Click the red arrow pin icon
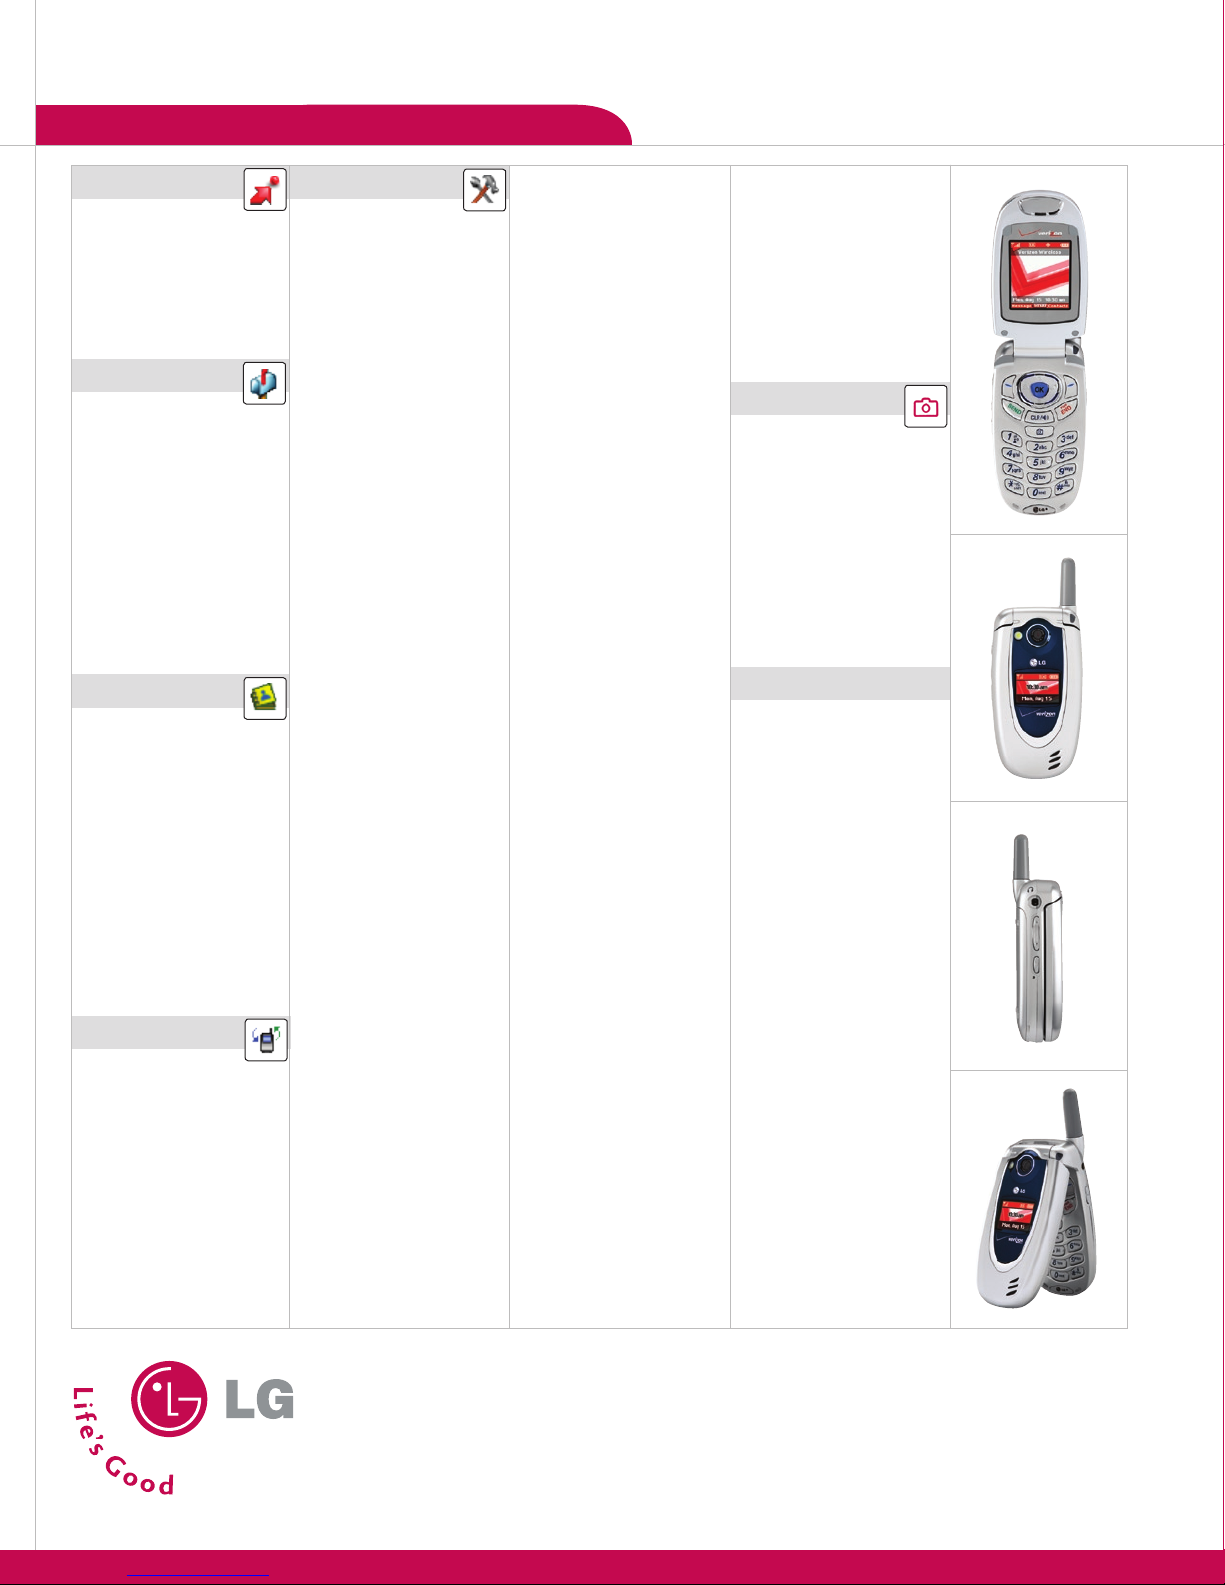The width and height of the screenshot is (1225, 1585). tap(265, 189)
